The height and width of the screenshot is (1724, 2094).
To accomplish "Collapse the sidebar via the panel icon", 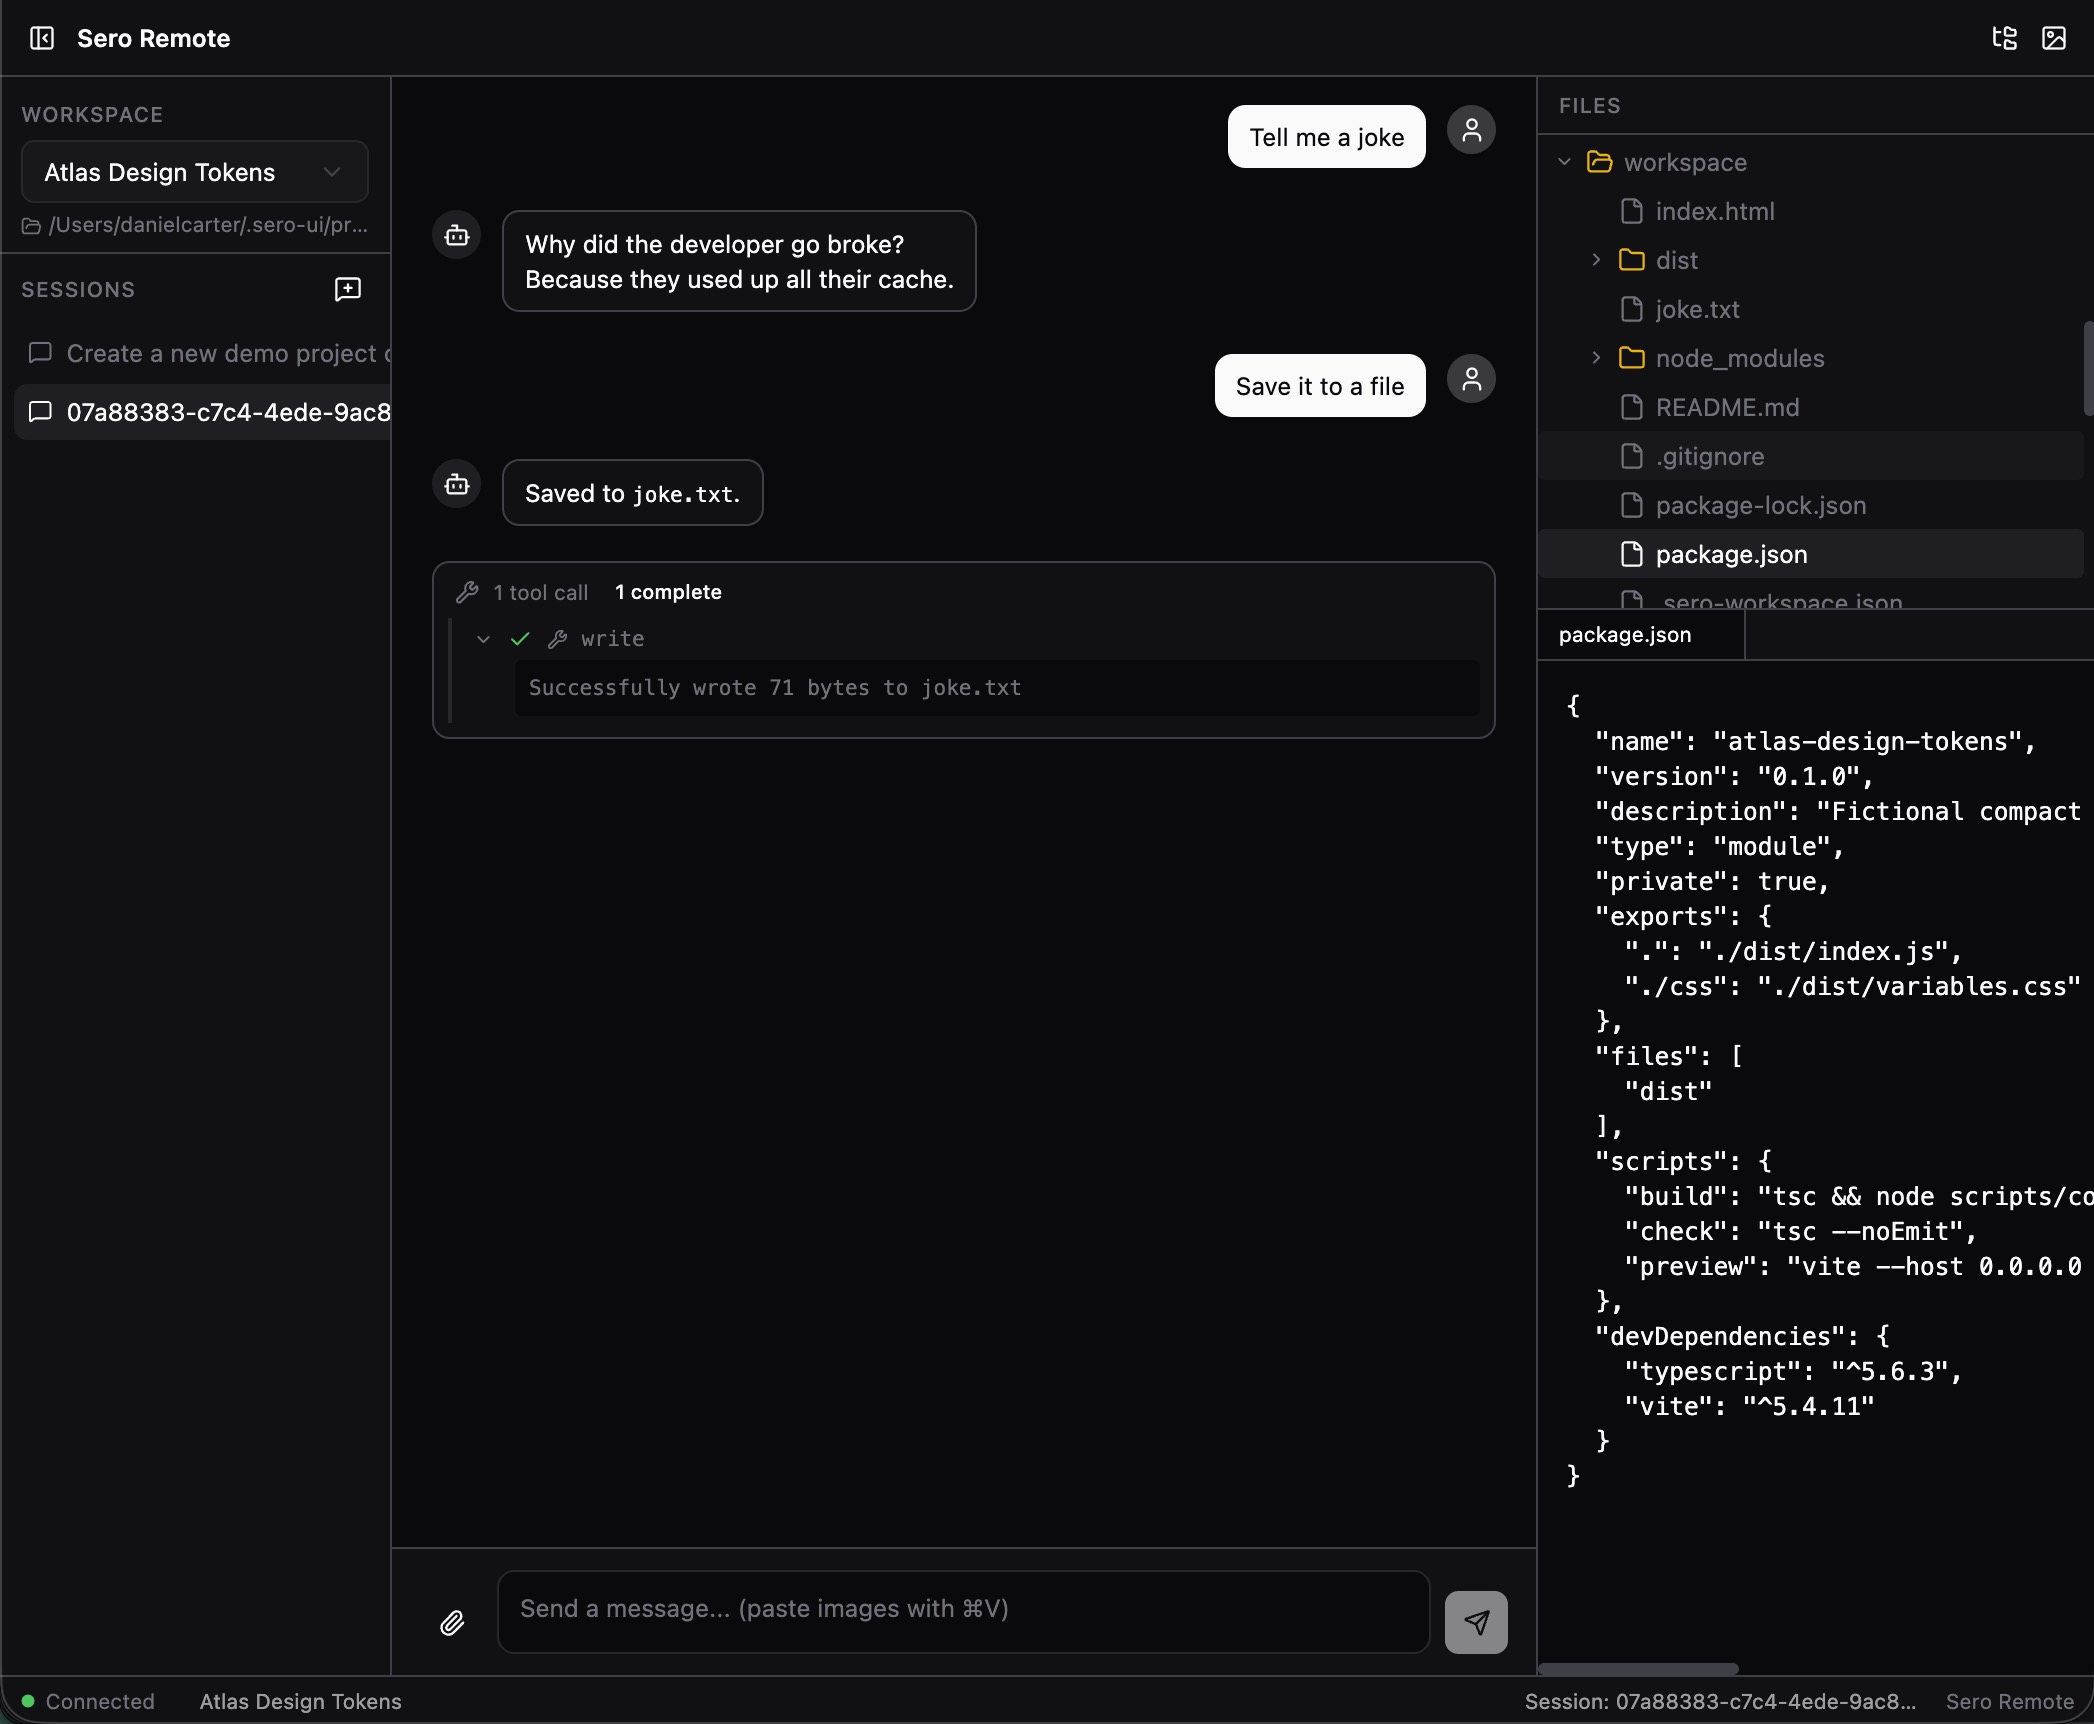I will tap(41, 38).
